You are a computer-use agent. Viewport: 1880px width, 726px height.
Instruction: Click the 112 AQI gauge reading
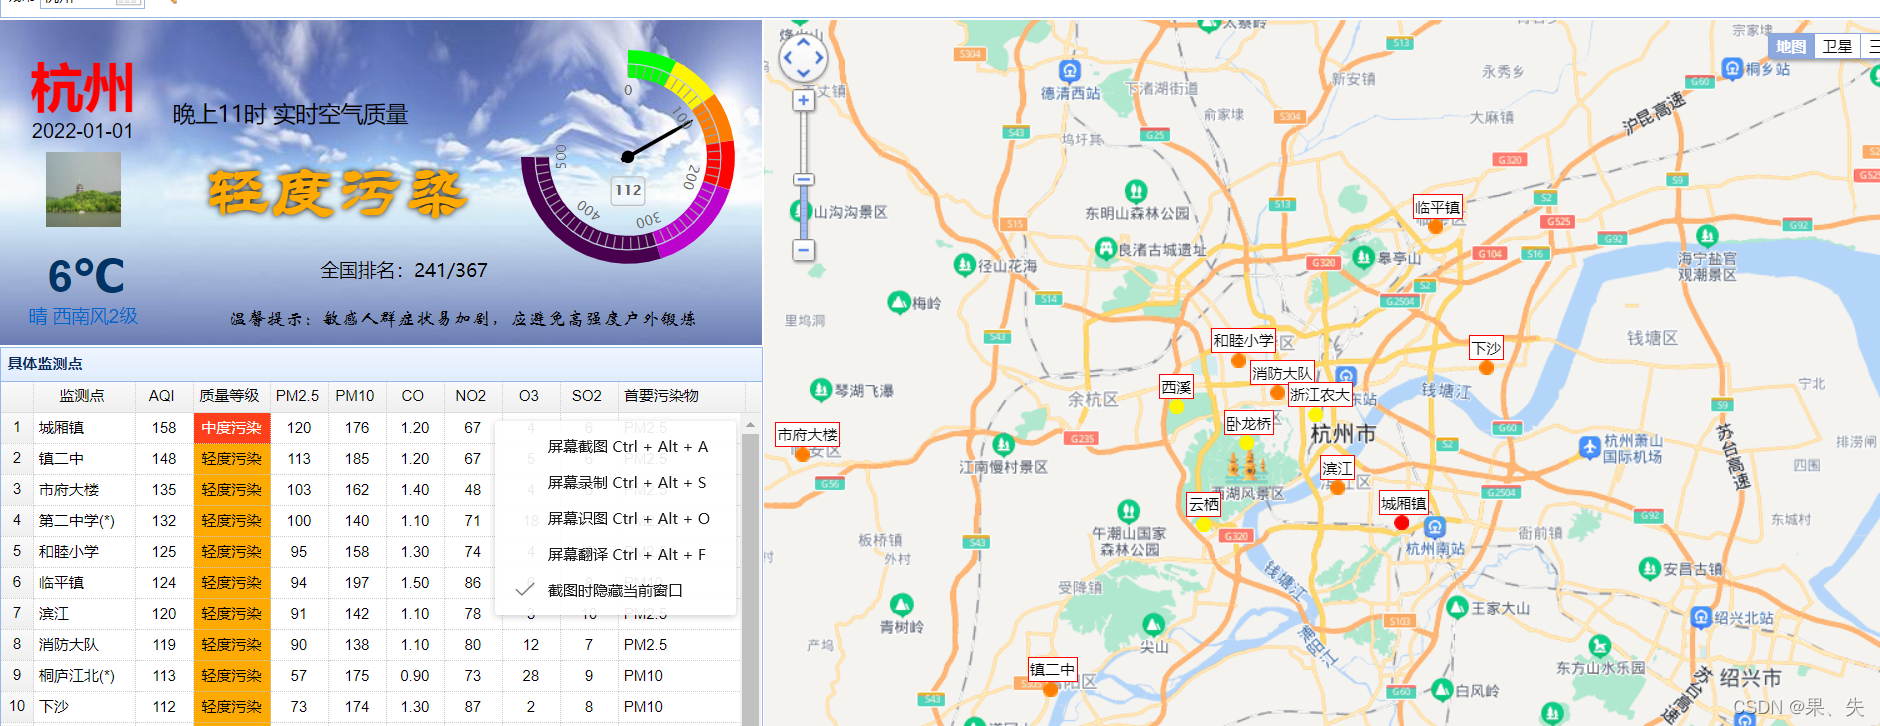[x=628, y=190]
